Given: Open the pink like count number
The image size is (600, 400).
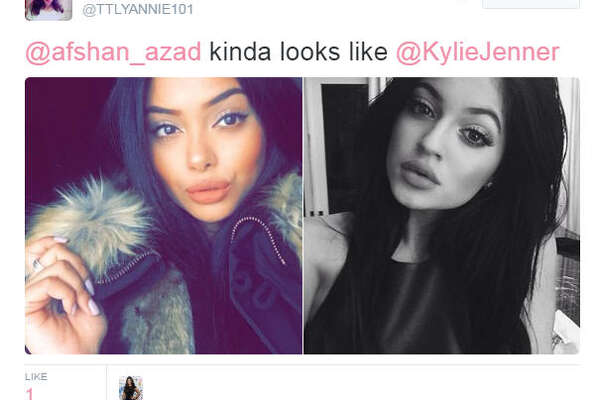Looking at the screenshot, I should (x=30, y=394).
